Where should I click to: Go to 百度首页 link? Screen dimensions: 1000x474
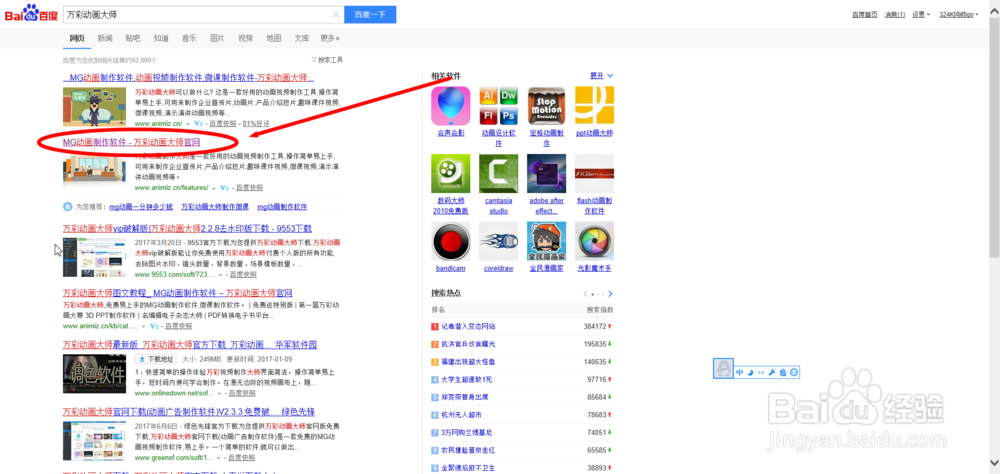pos(865,14)
